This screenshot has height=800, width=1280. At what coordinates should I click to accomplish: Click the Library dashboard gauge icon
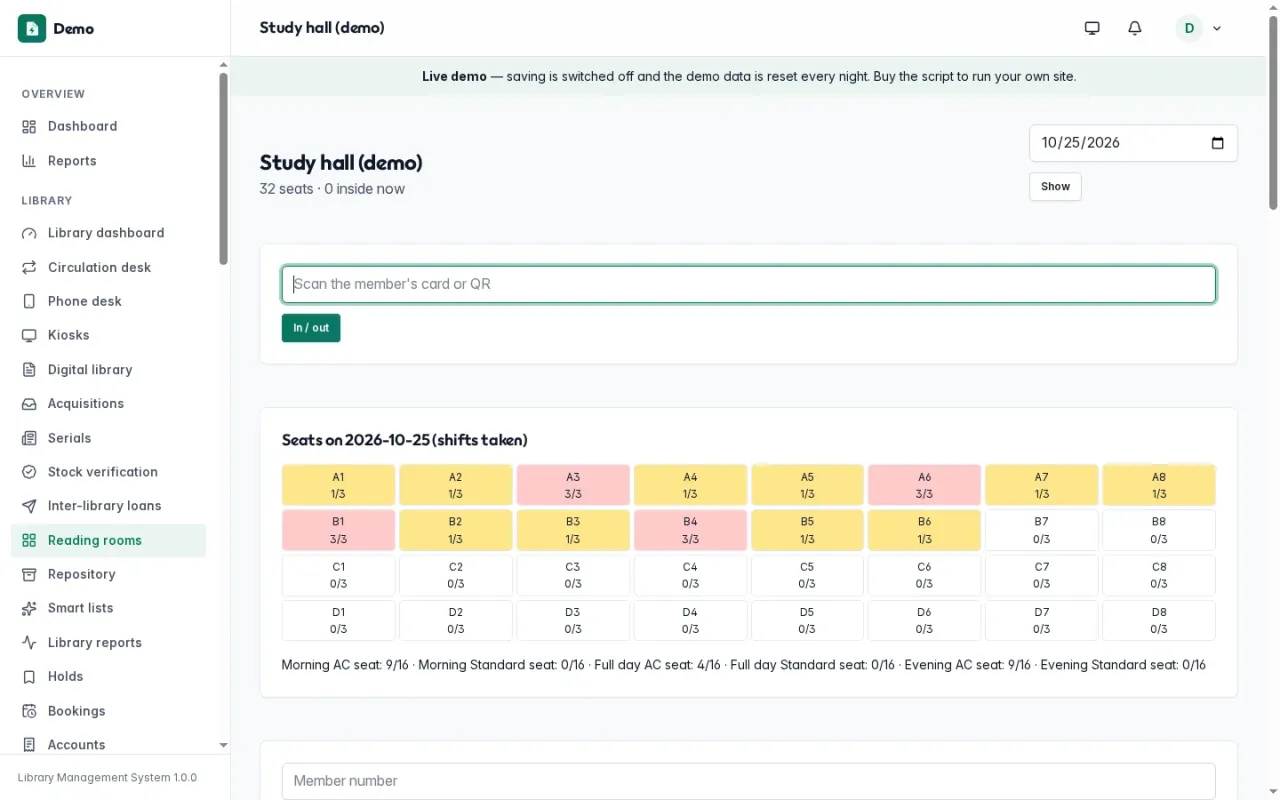(x=29, y=233)
